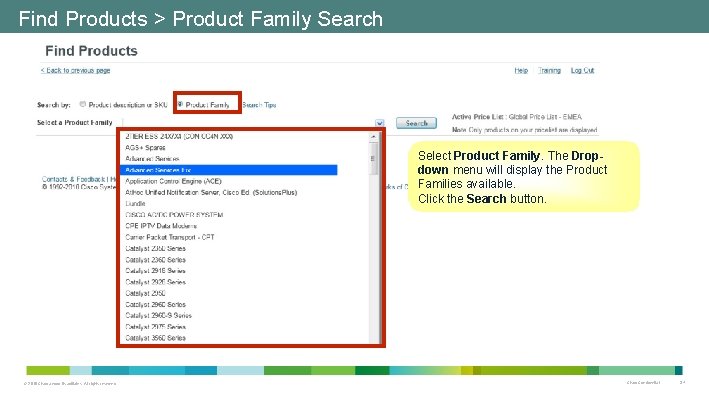This screenshot has width=709, height=394.
Task: Select the Product Family radio button
Action: [180, 104]
